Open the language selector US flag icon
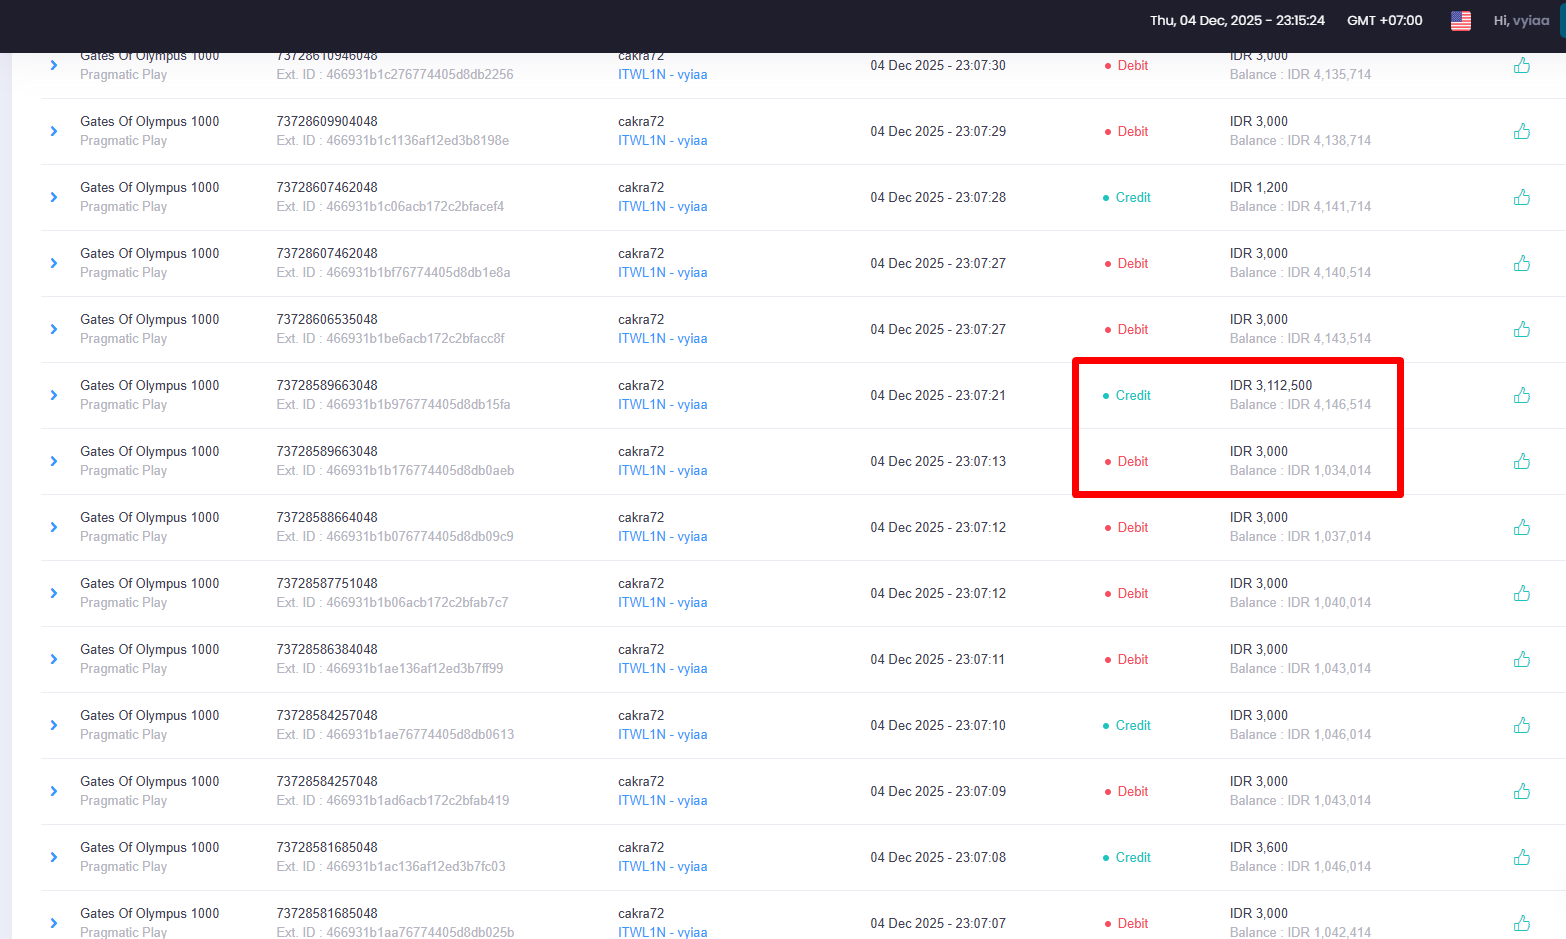The width and height of the screenshot is (1566, 939). (1460, 20)
